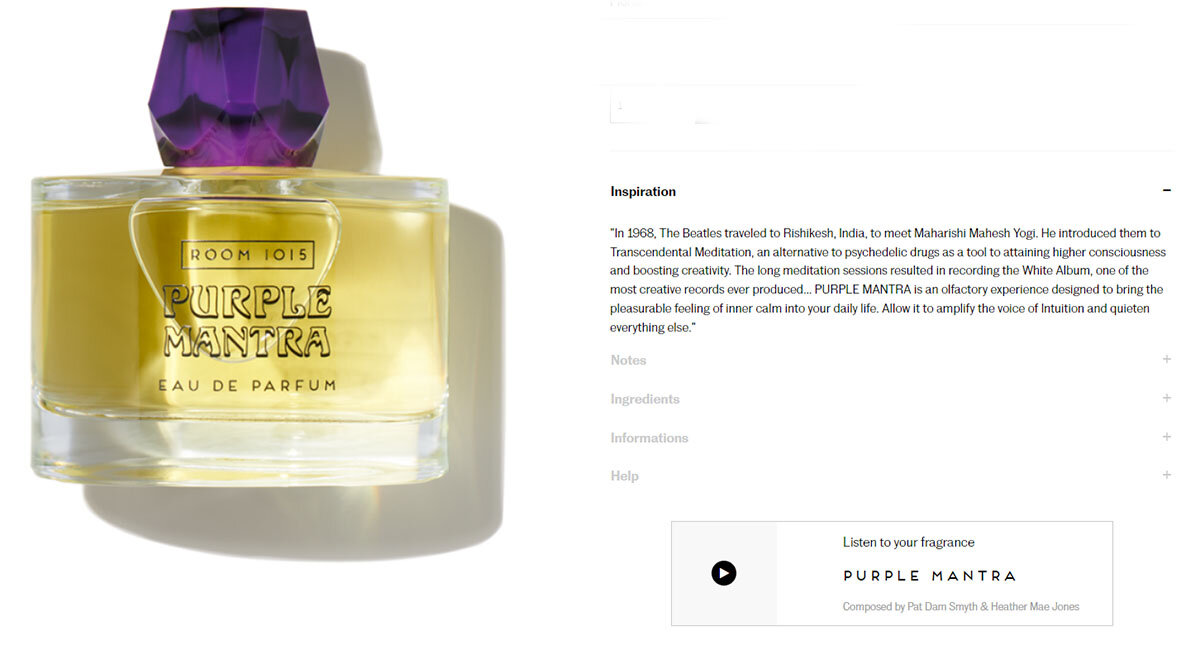
Task: Play the Purple Mantra fragrance track
Action: coord(724,573)
